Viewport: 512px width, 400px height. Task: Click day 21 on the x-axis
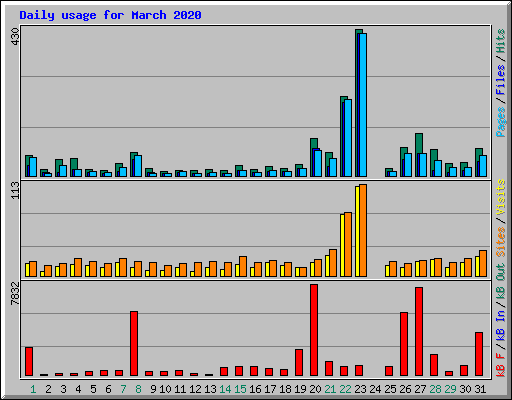[330, 389]
